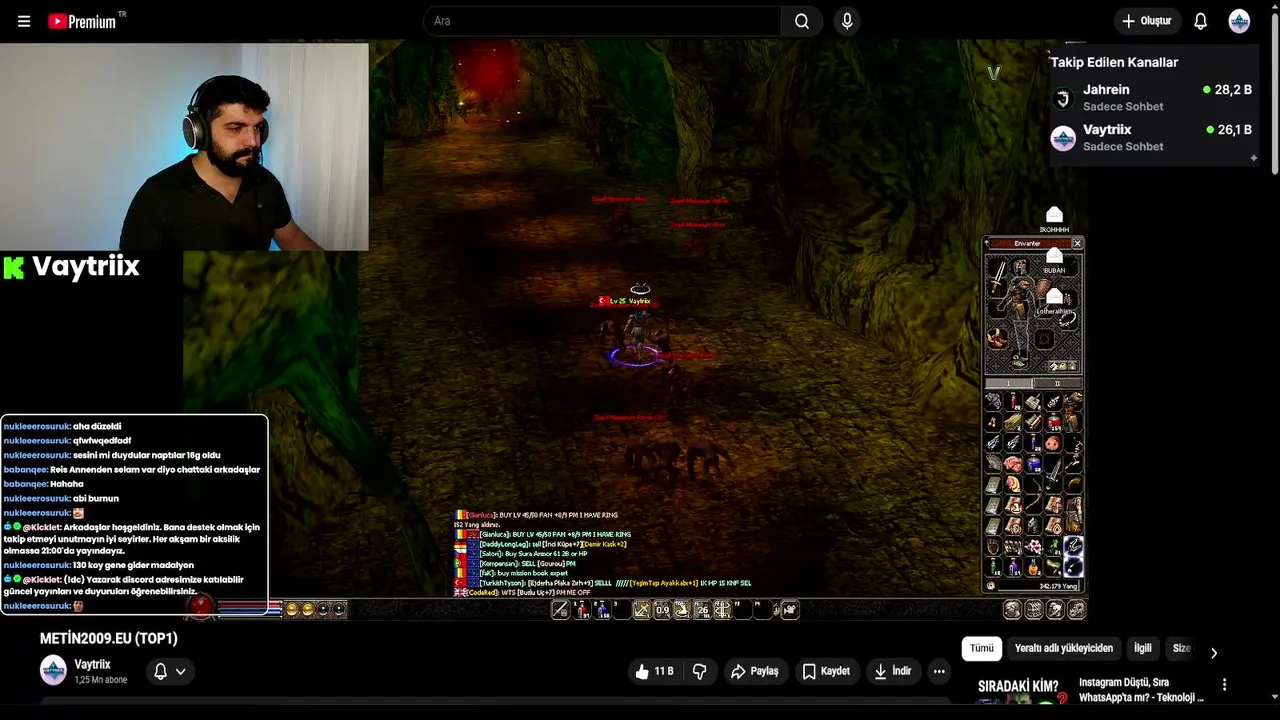Click video title METİN2009.EU (TOP1)
This screenshot has width=1280, height=720.
tap(108, 638)
